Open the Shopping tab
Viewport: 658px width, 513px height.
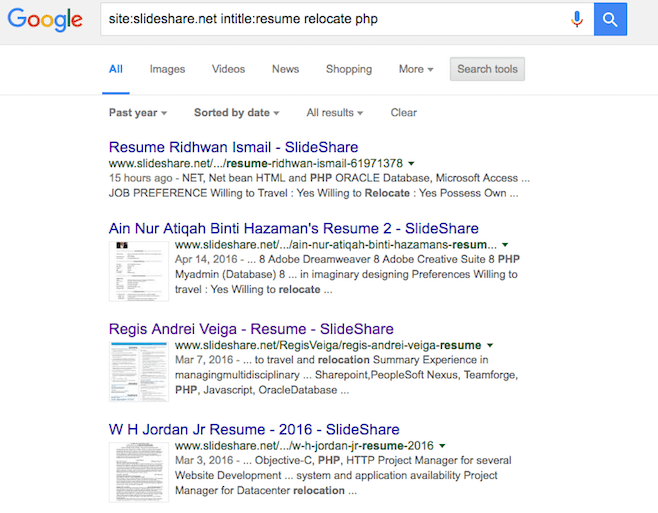coord(349,69)
